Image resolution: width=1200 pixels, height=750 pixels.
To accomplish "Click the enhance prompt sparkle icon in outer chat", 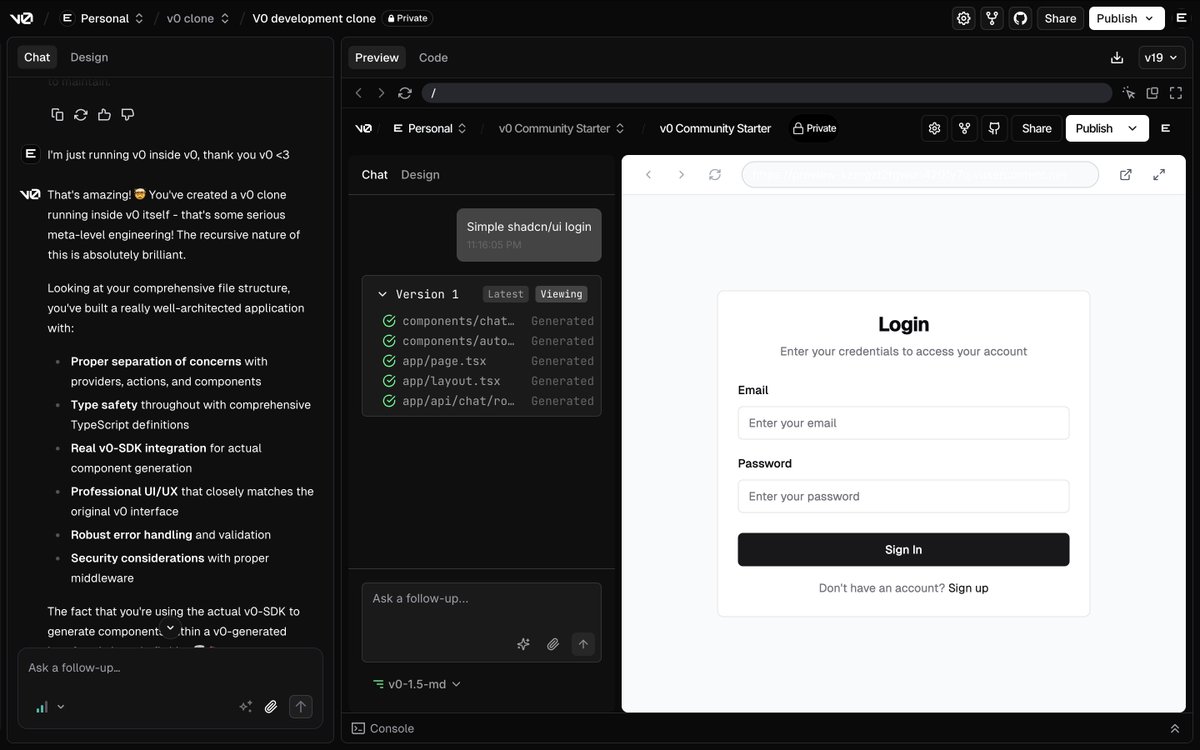I will click(245, 706).
